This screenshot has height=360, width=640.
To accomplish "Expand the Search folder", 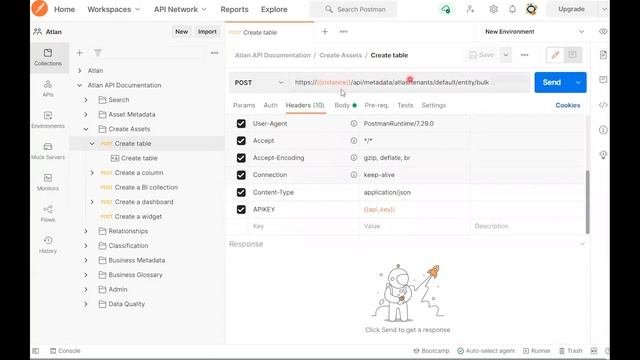I will coord(86,100).
